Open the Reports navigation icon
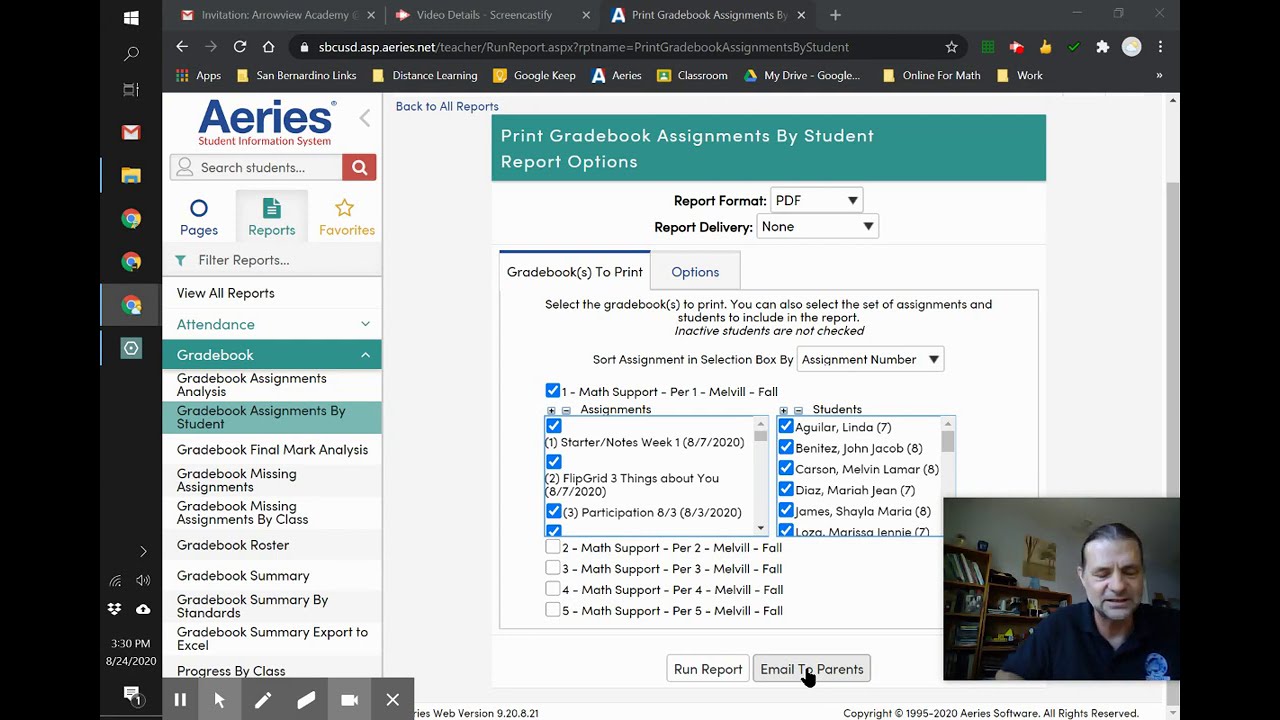This screenshot has width=1280, height=720. [x=272, y=217]
